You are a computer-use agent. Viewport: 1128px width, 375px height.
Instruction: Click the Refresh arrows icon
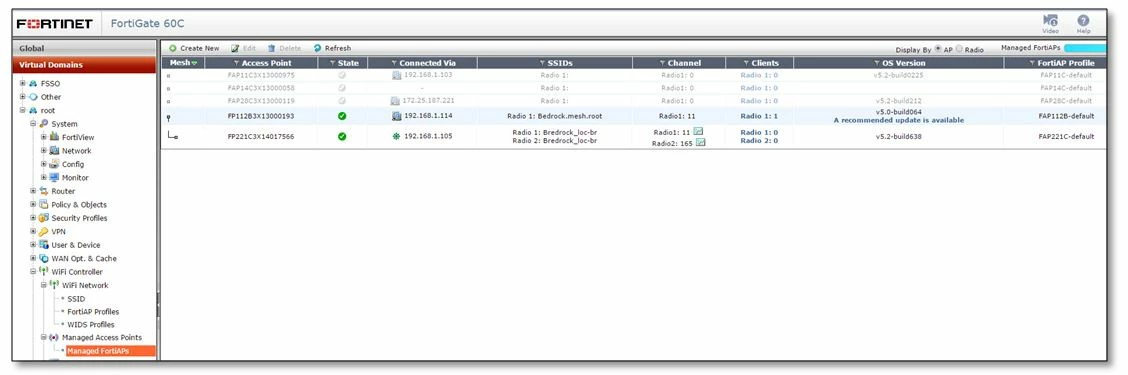point(317,48)
